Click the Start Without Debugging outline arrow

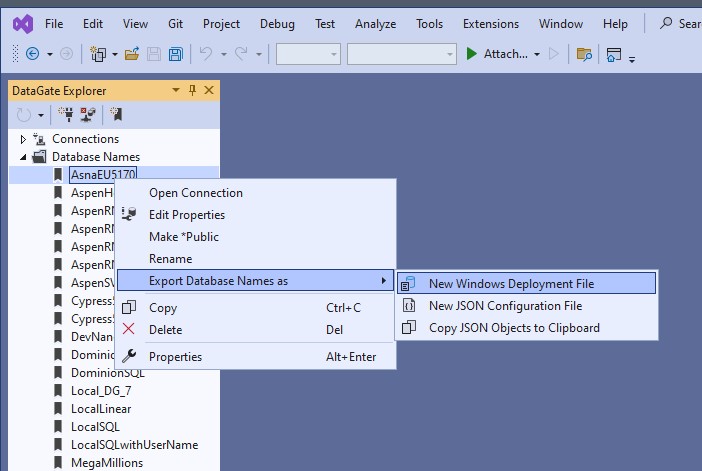tap(554, 54)
